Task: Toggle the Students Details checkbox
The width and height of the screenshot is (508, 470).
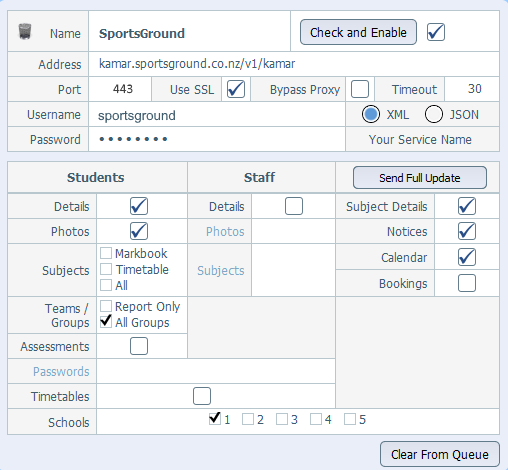Action: [139, 206]
